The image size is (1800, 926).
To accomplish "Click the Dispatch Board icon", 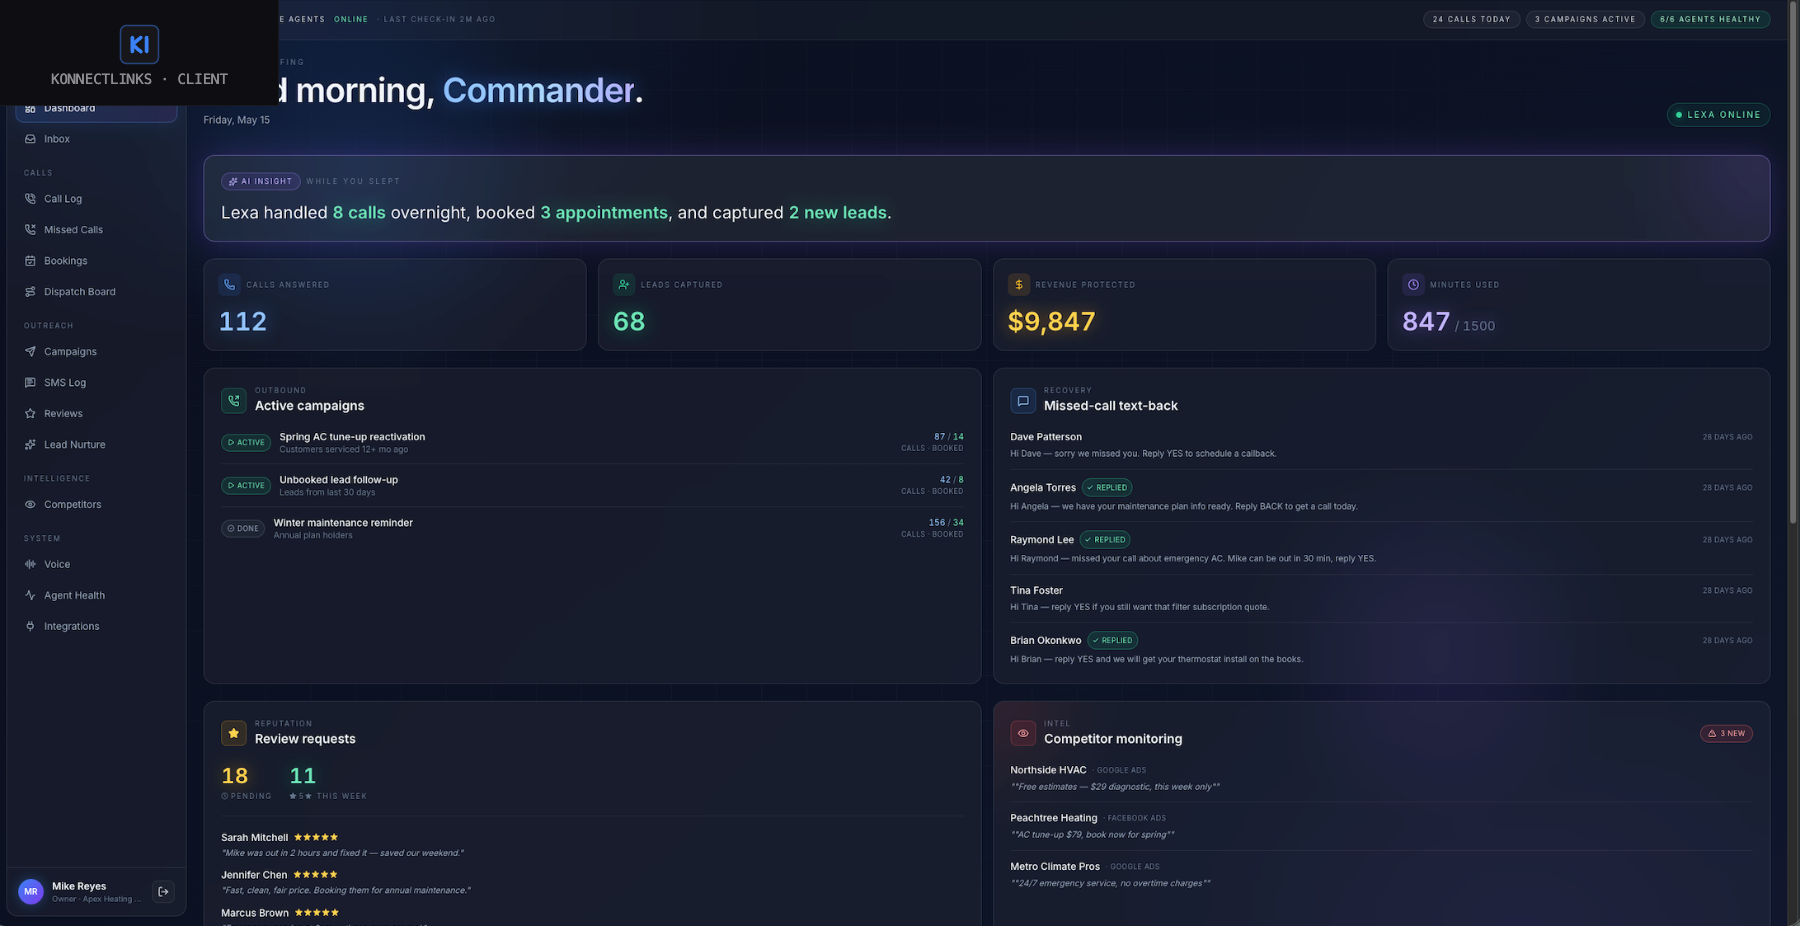I will (x=30, y=292).
